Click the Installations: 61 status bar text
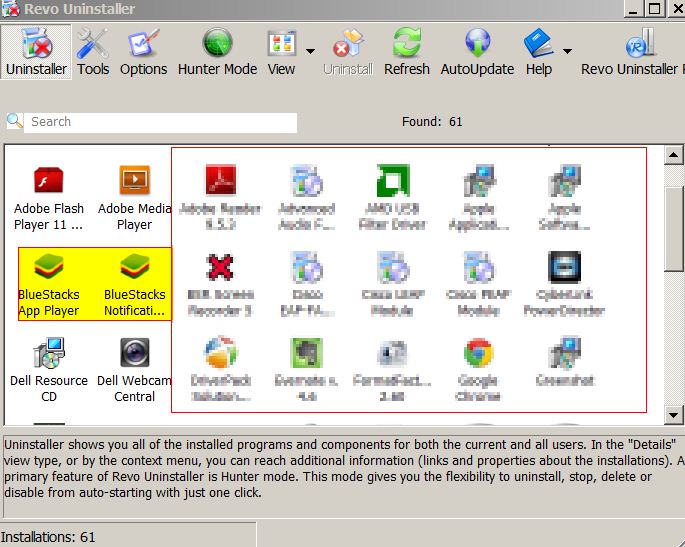Screen dimensions: 685x547 48,537
